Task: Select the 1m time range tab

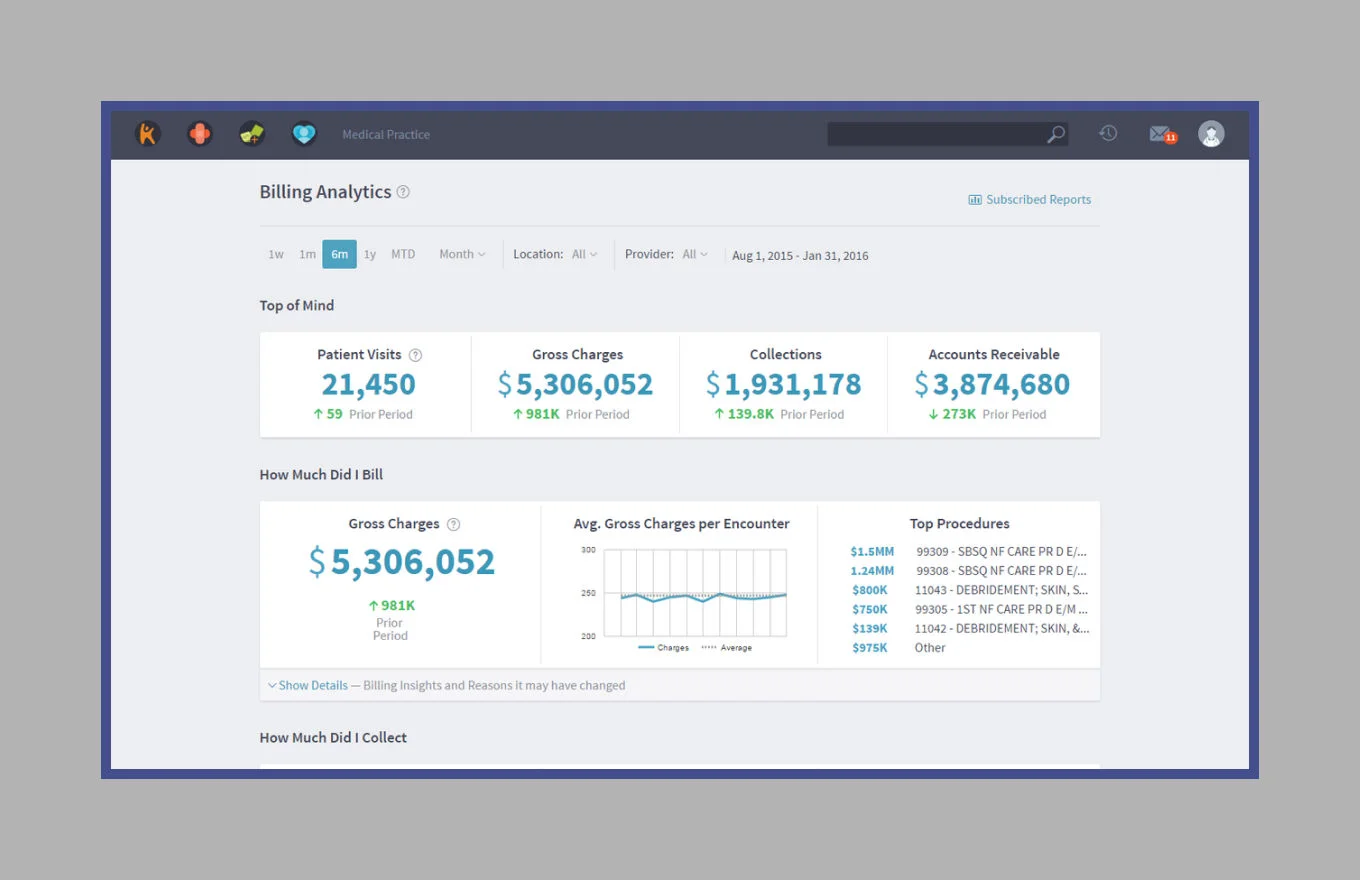Action: (307, 255)
